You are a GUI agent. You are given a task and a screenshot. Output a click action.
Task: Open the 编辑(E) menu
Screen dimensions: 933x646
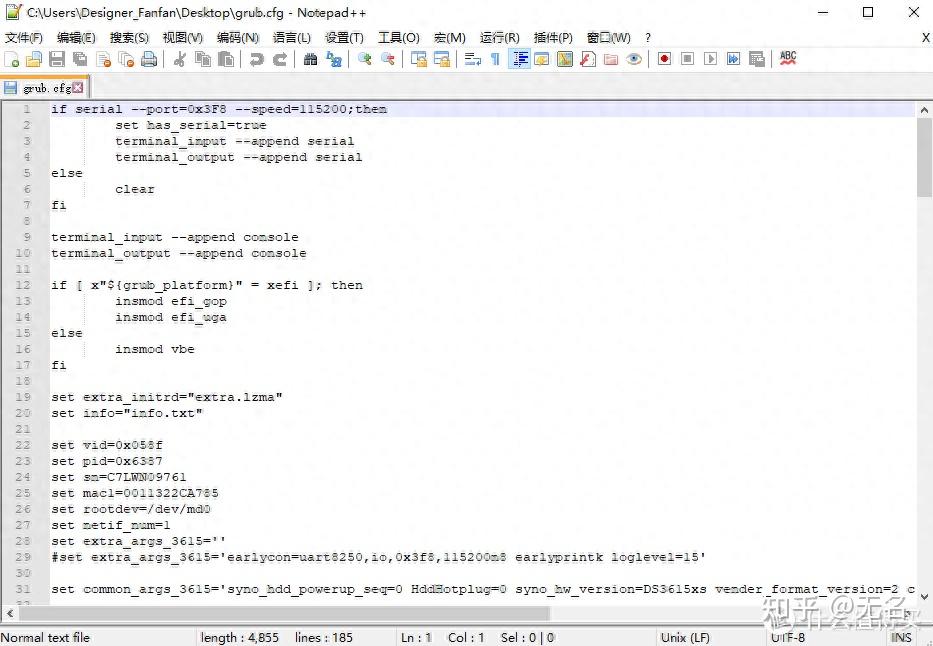(x=76, y=37)
